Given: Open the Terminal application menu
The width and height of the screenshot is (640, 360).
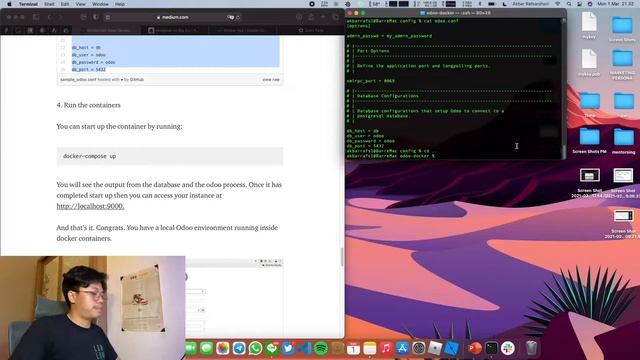Looking at the screenshot, I should [28, 4].
